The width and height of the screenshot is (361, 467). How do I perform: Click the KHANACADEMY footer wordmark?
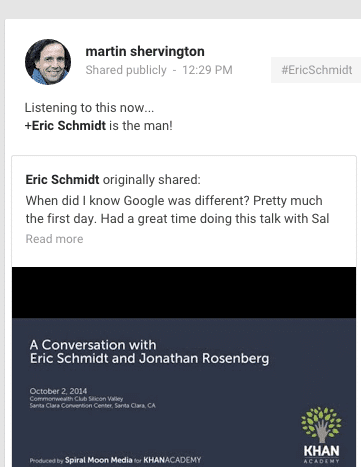(x=172, y=460)
